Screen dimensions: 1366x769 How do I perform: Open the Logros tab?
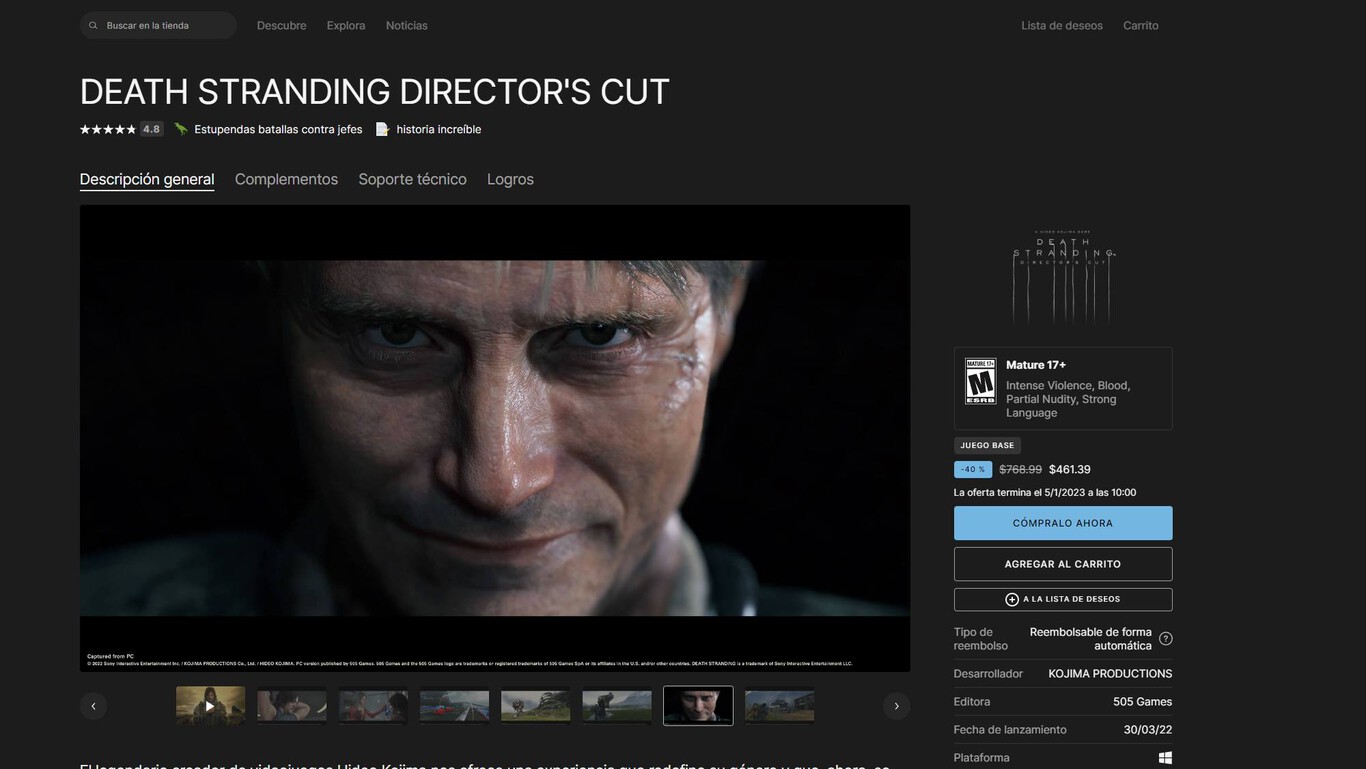[x=510, y=179]
